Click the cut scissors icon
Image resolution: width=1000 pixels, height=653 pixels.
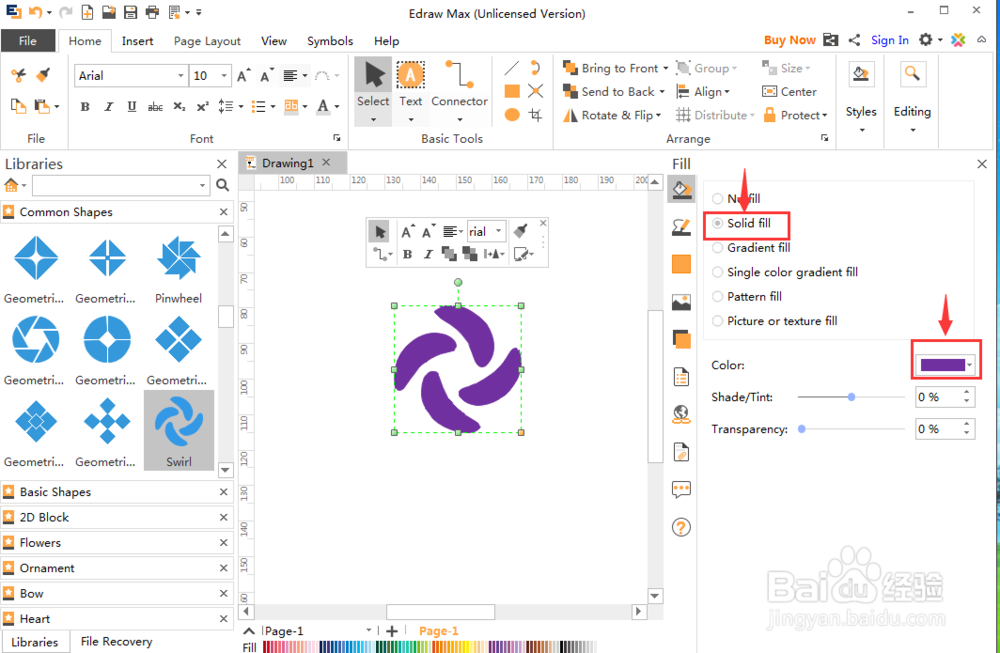click(18, 75)
